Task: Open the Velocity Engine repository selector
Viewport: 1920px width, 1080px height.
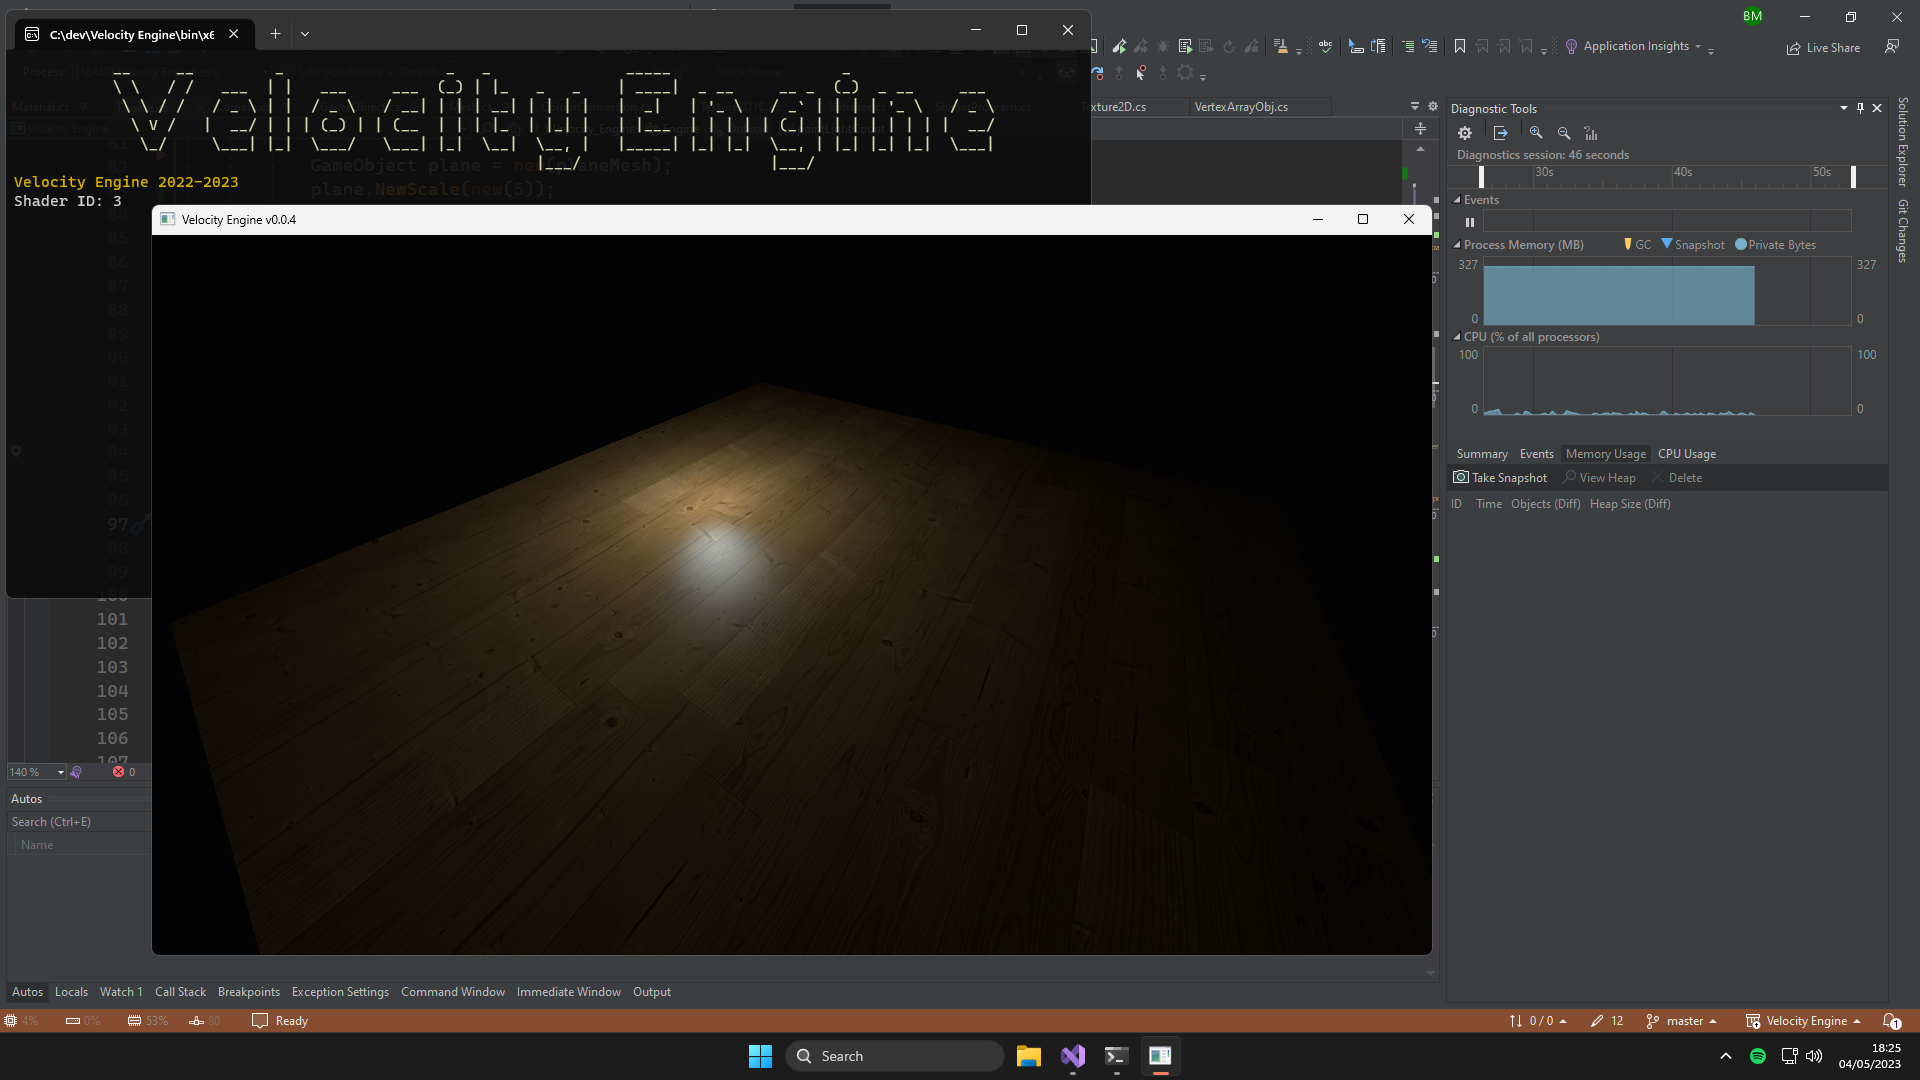Action: coord(1804,1021)
